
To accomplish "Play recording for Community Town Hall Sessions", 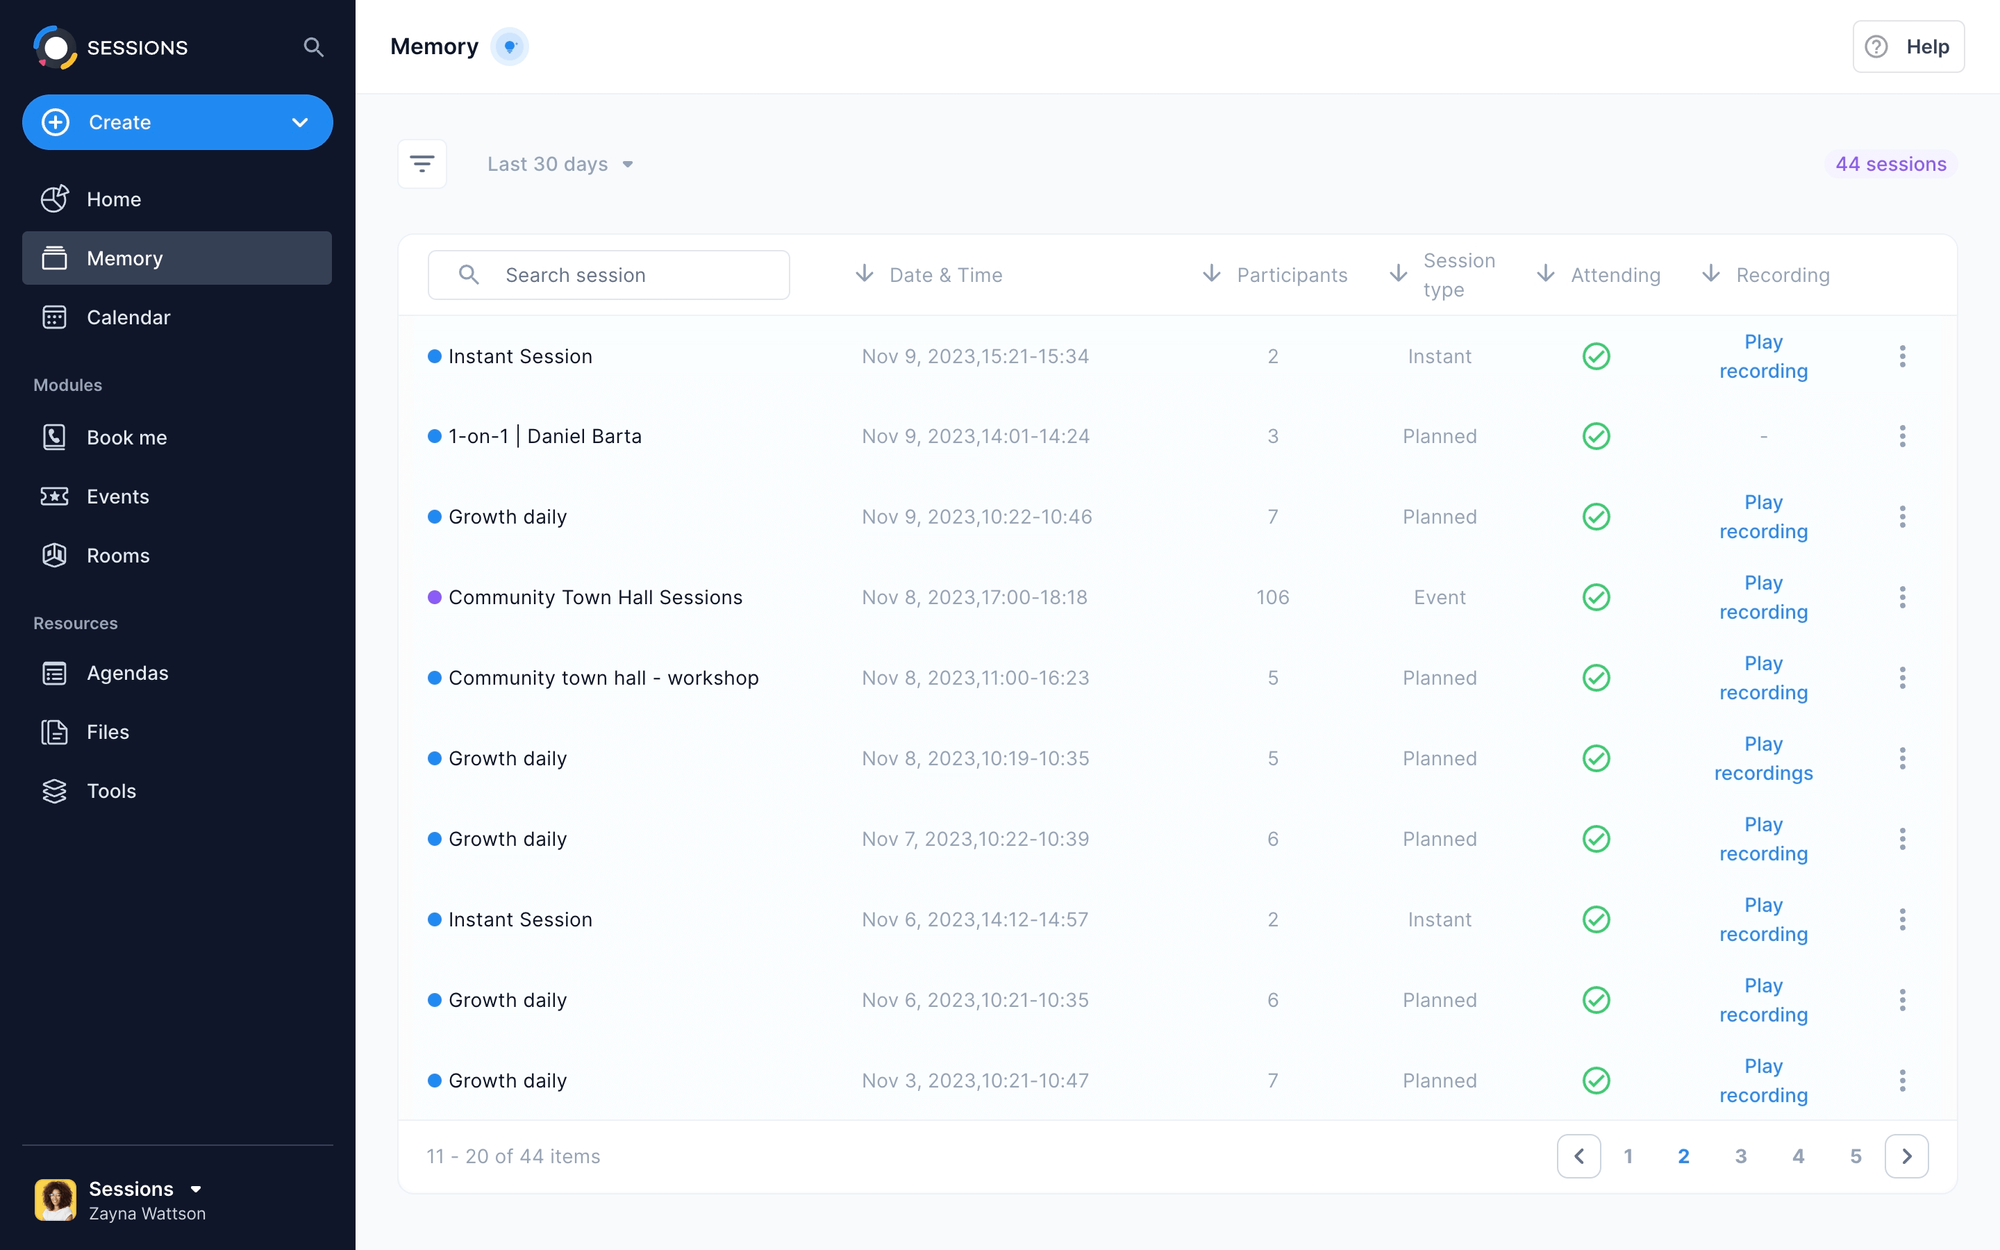I will tap(1763, 598).
